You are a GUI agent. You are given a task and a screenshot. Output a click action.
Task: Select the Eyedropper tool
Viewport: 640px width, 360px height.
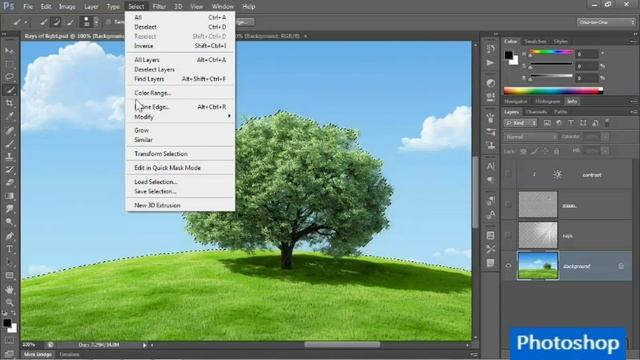(9, 116)
